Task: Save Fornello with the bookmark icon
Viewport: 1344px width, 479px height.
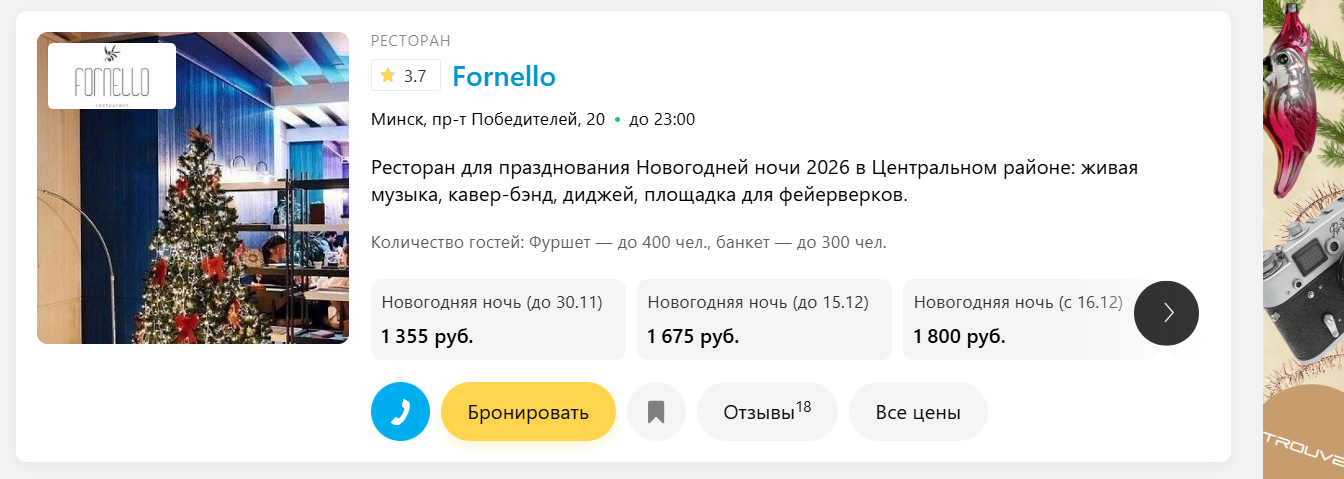Action: point(656,412)
